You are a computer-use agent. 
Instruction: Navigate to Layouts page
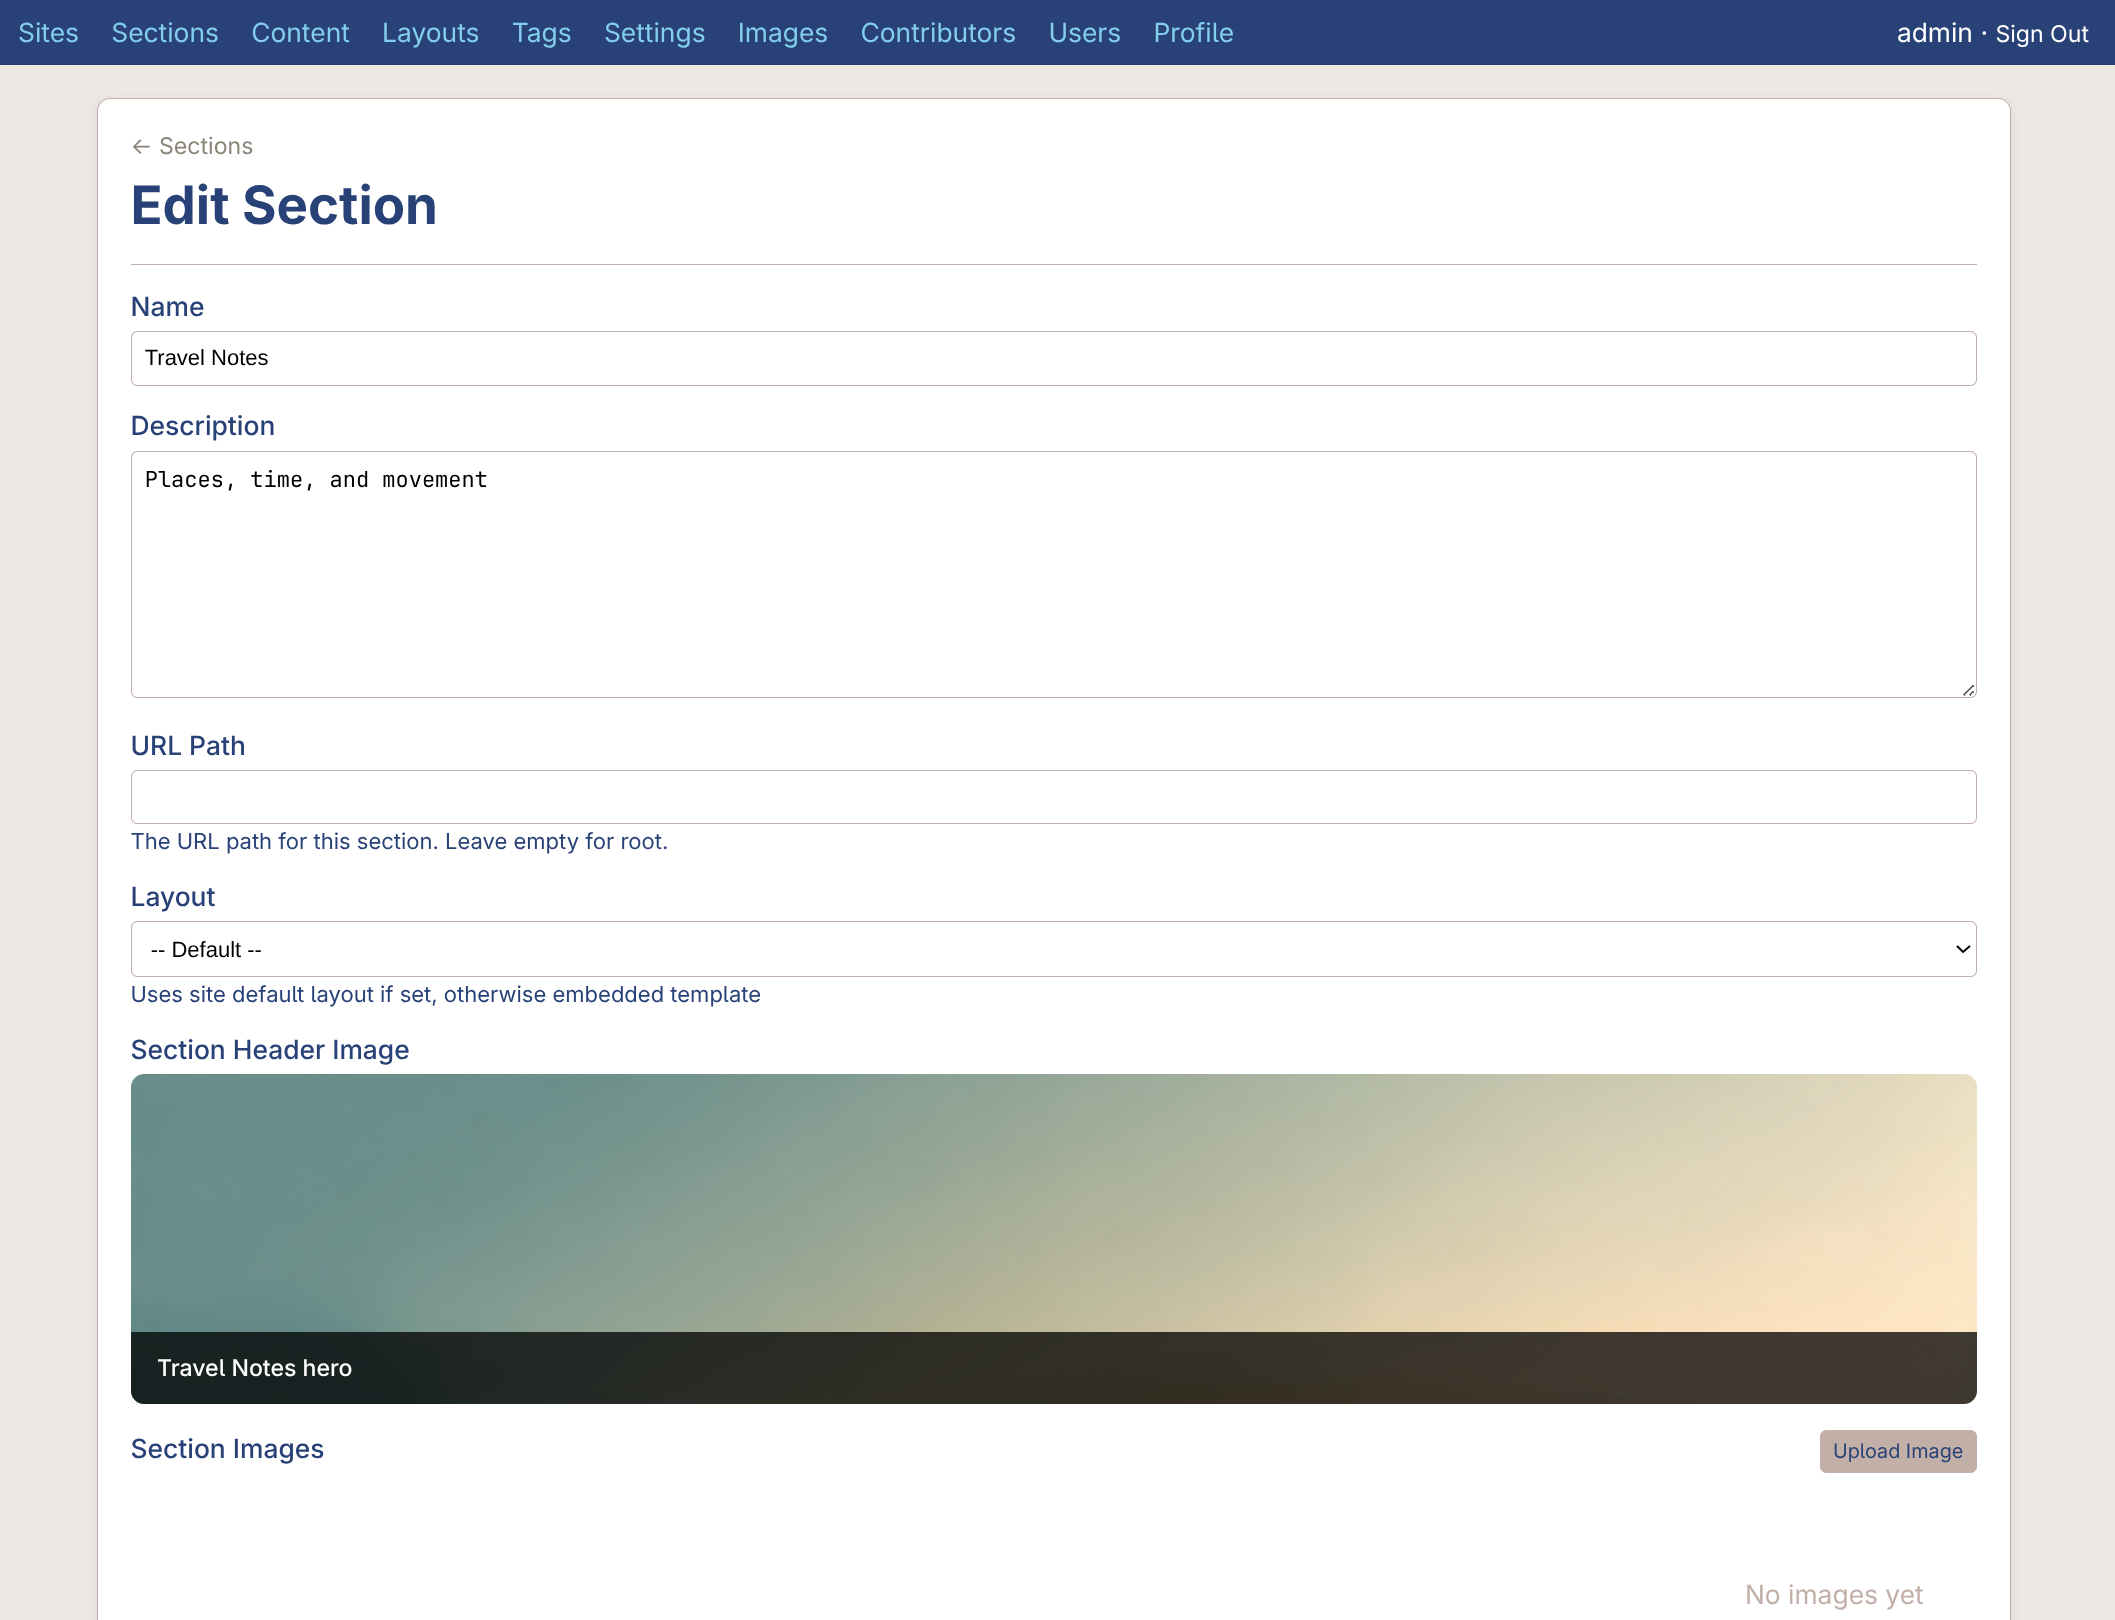[x=430, y=33]
